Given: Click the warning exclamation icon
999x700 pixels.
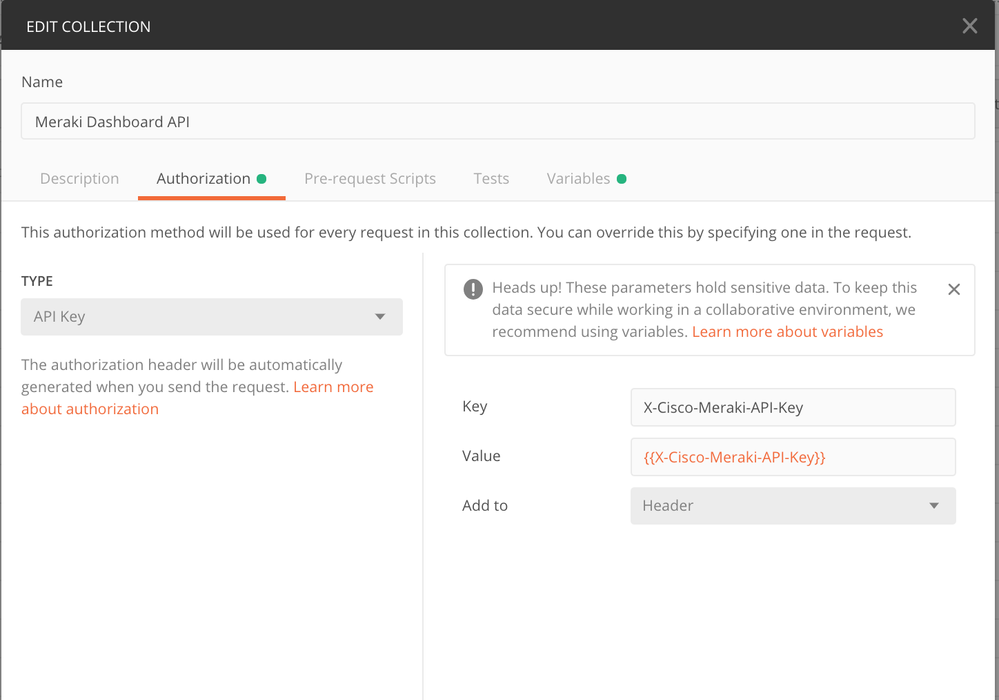Looking at the screenshot, I should (x=473, y=289).
